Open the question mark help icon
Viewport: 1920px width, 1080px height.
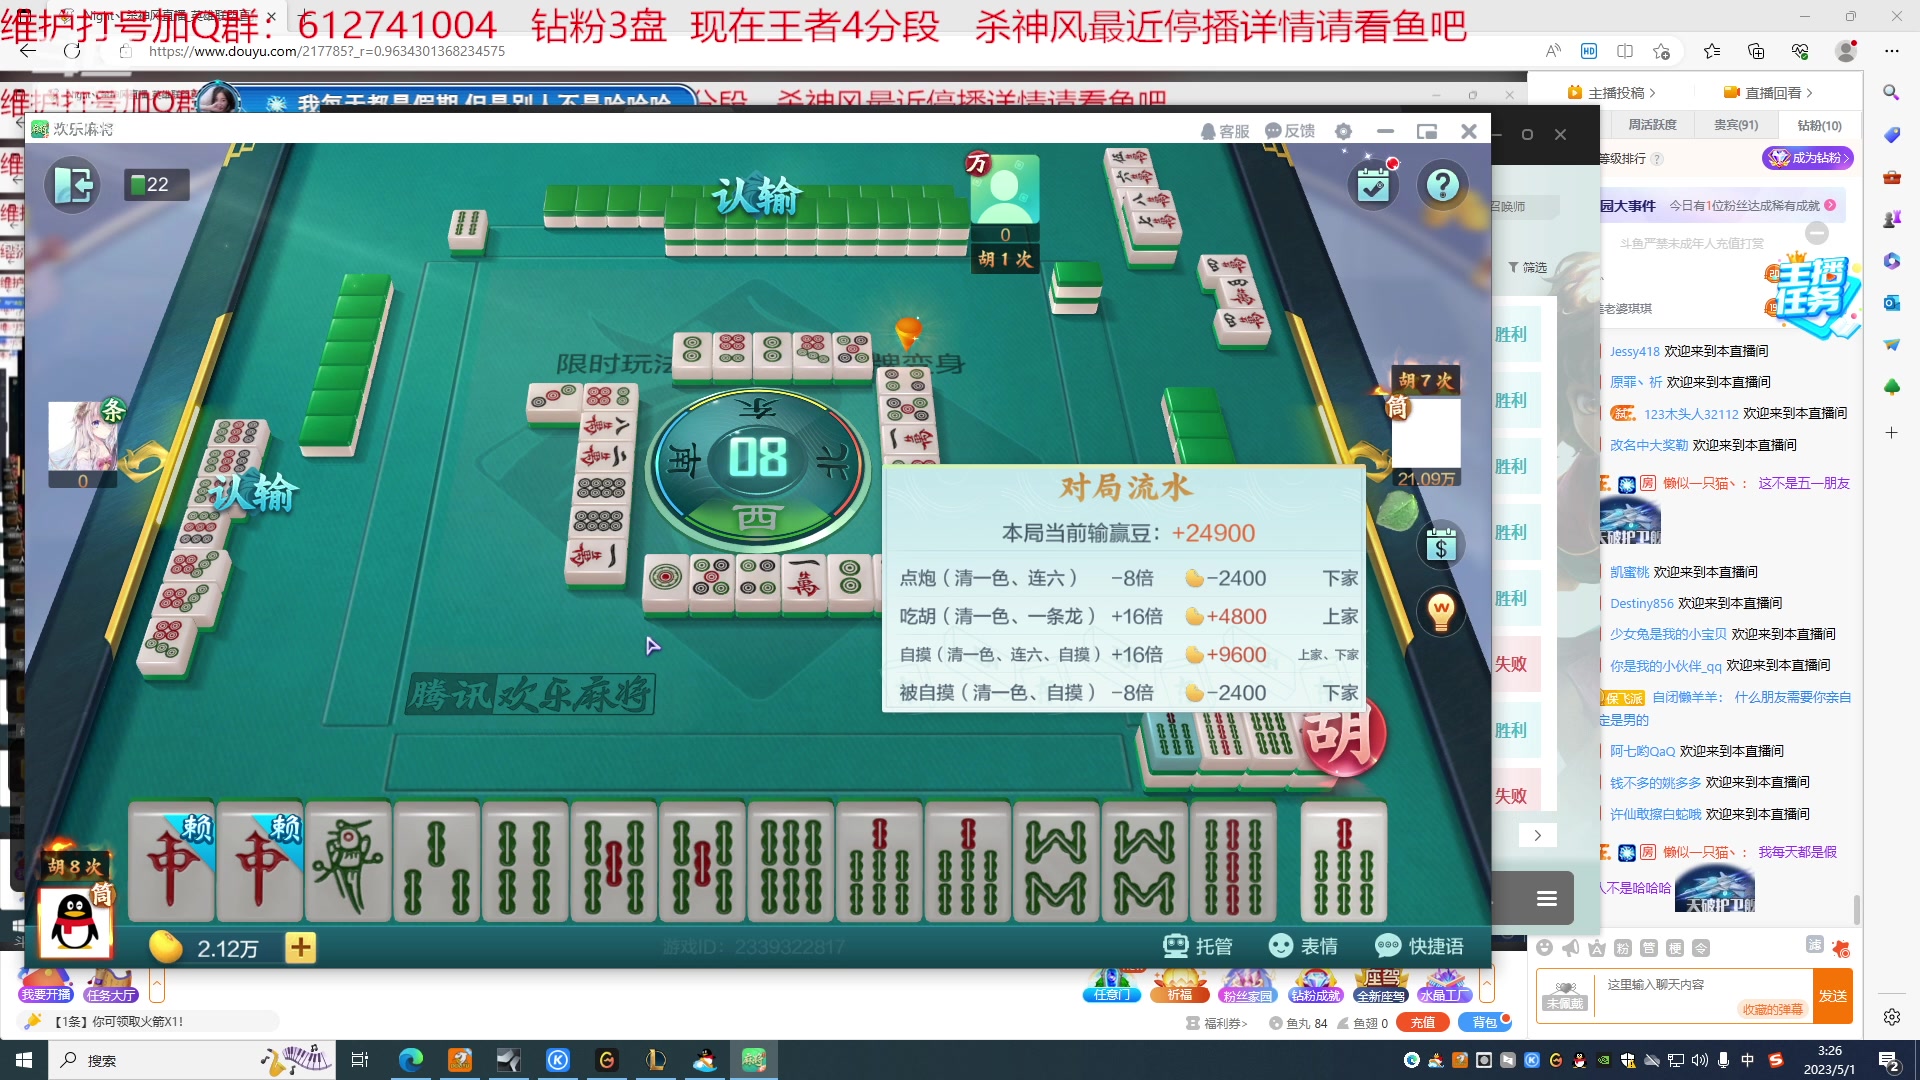pos(1443,185)
